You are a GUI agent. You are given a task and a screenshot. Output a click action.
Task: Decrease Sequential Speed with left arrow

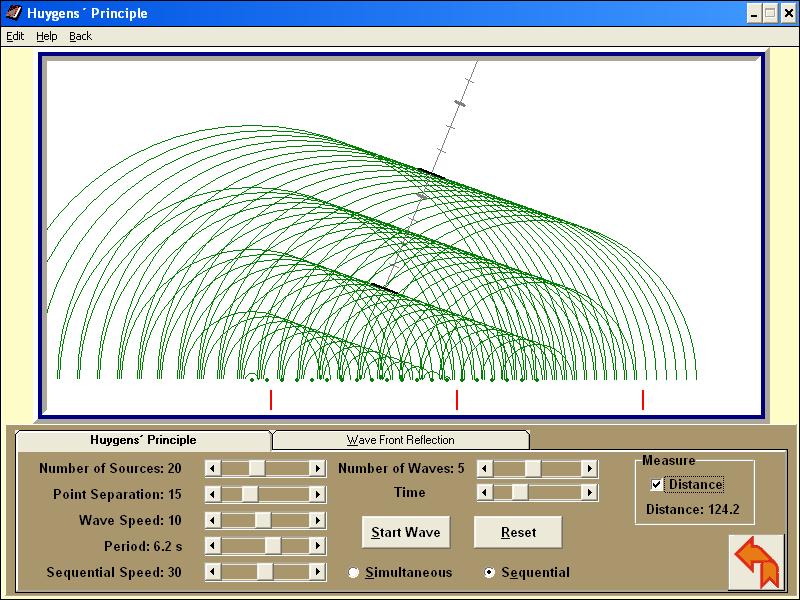tap(213, 571)
